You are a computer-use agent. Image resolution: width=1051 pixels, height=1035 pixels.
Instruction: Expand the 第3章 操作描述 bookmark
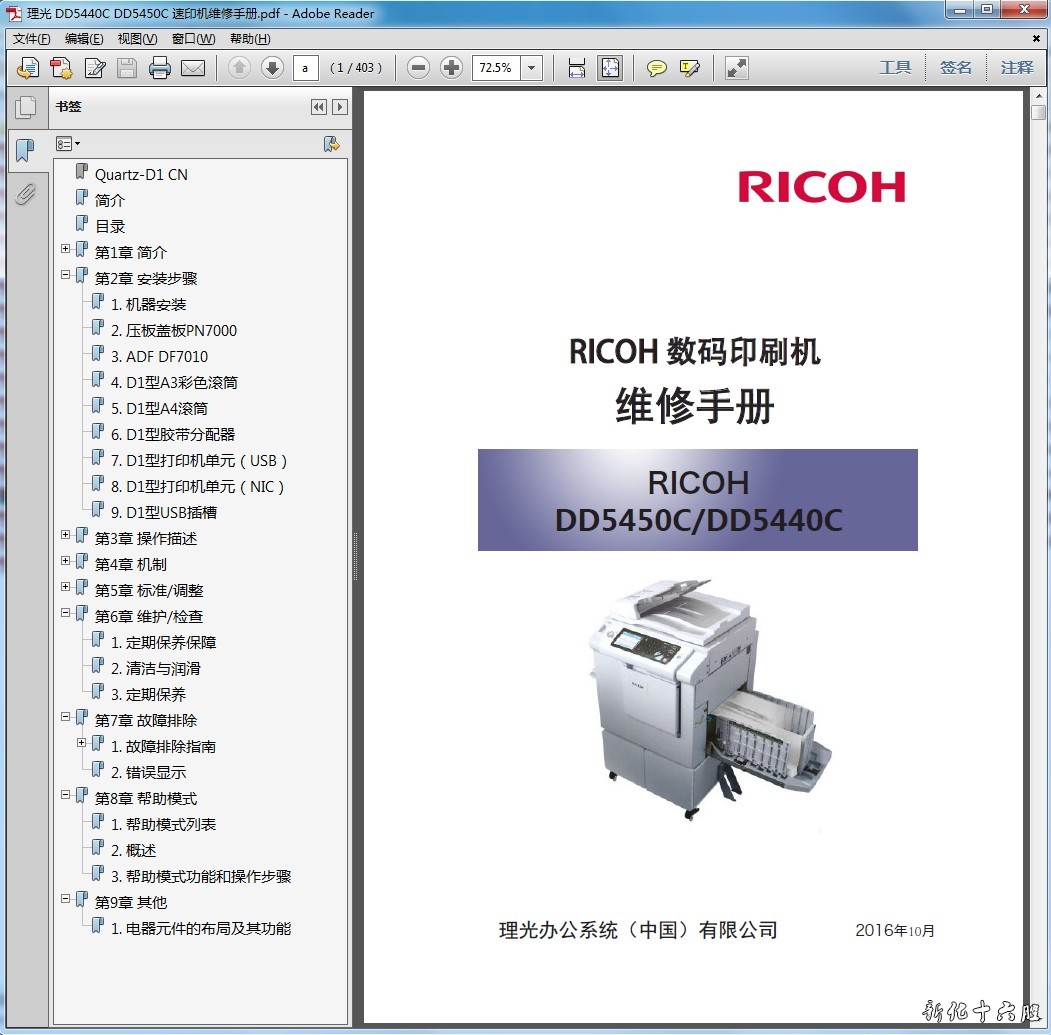pyautogui.click(x=66, y=536)
